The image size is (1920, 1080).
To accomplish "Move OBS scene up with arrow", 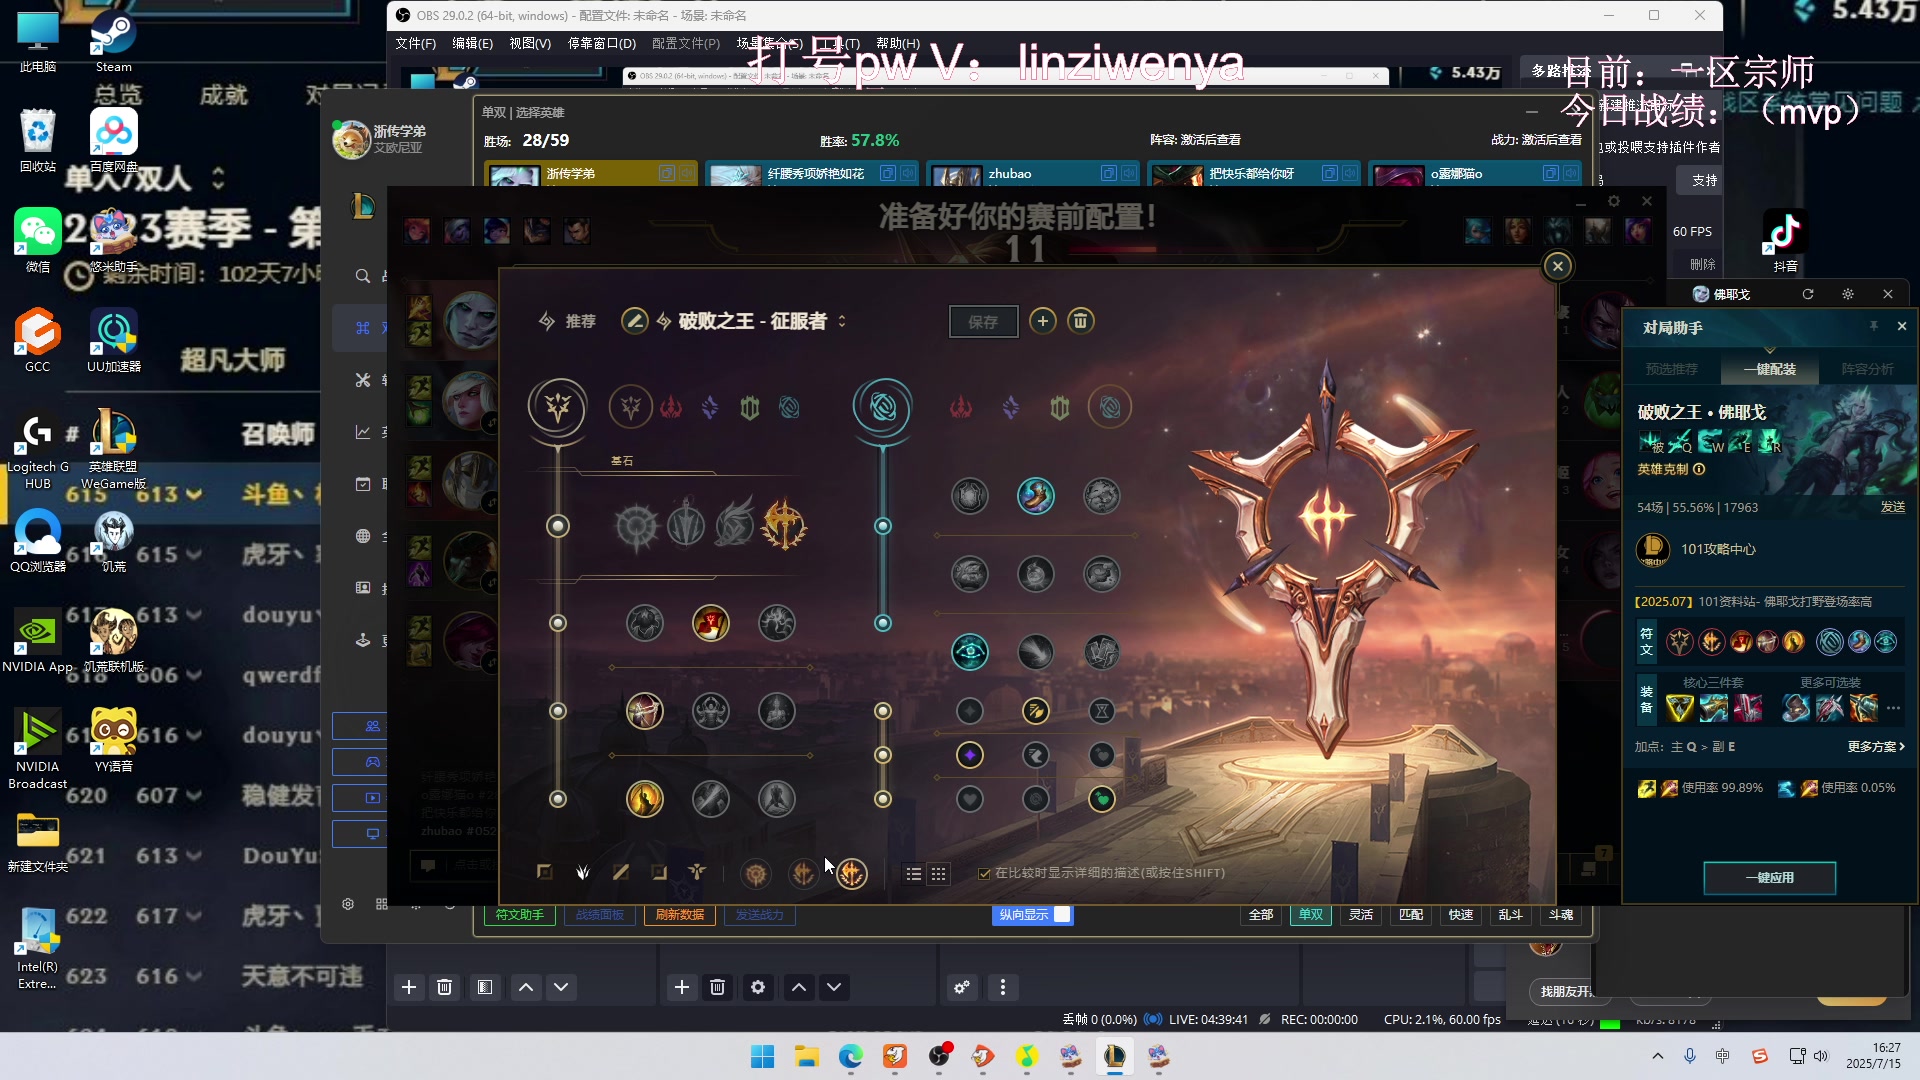I will 526,987.
